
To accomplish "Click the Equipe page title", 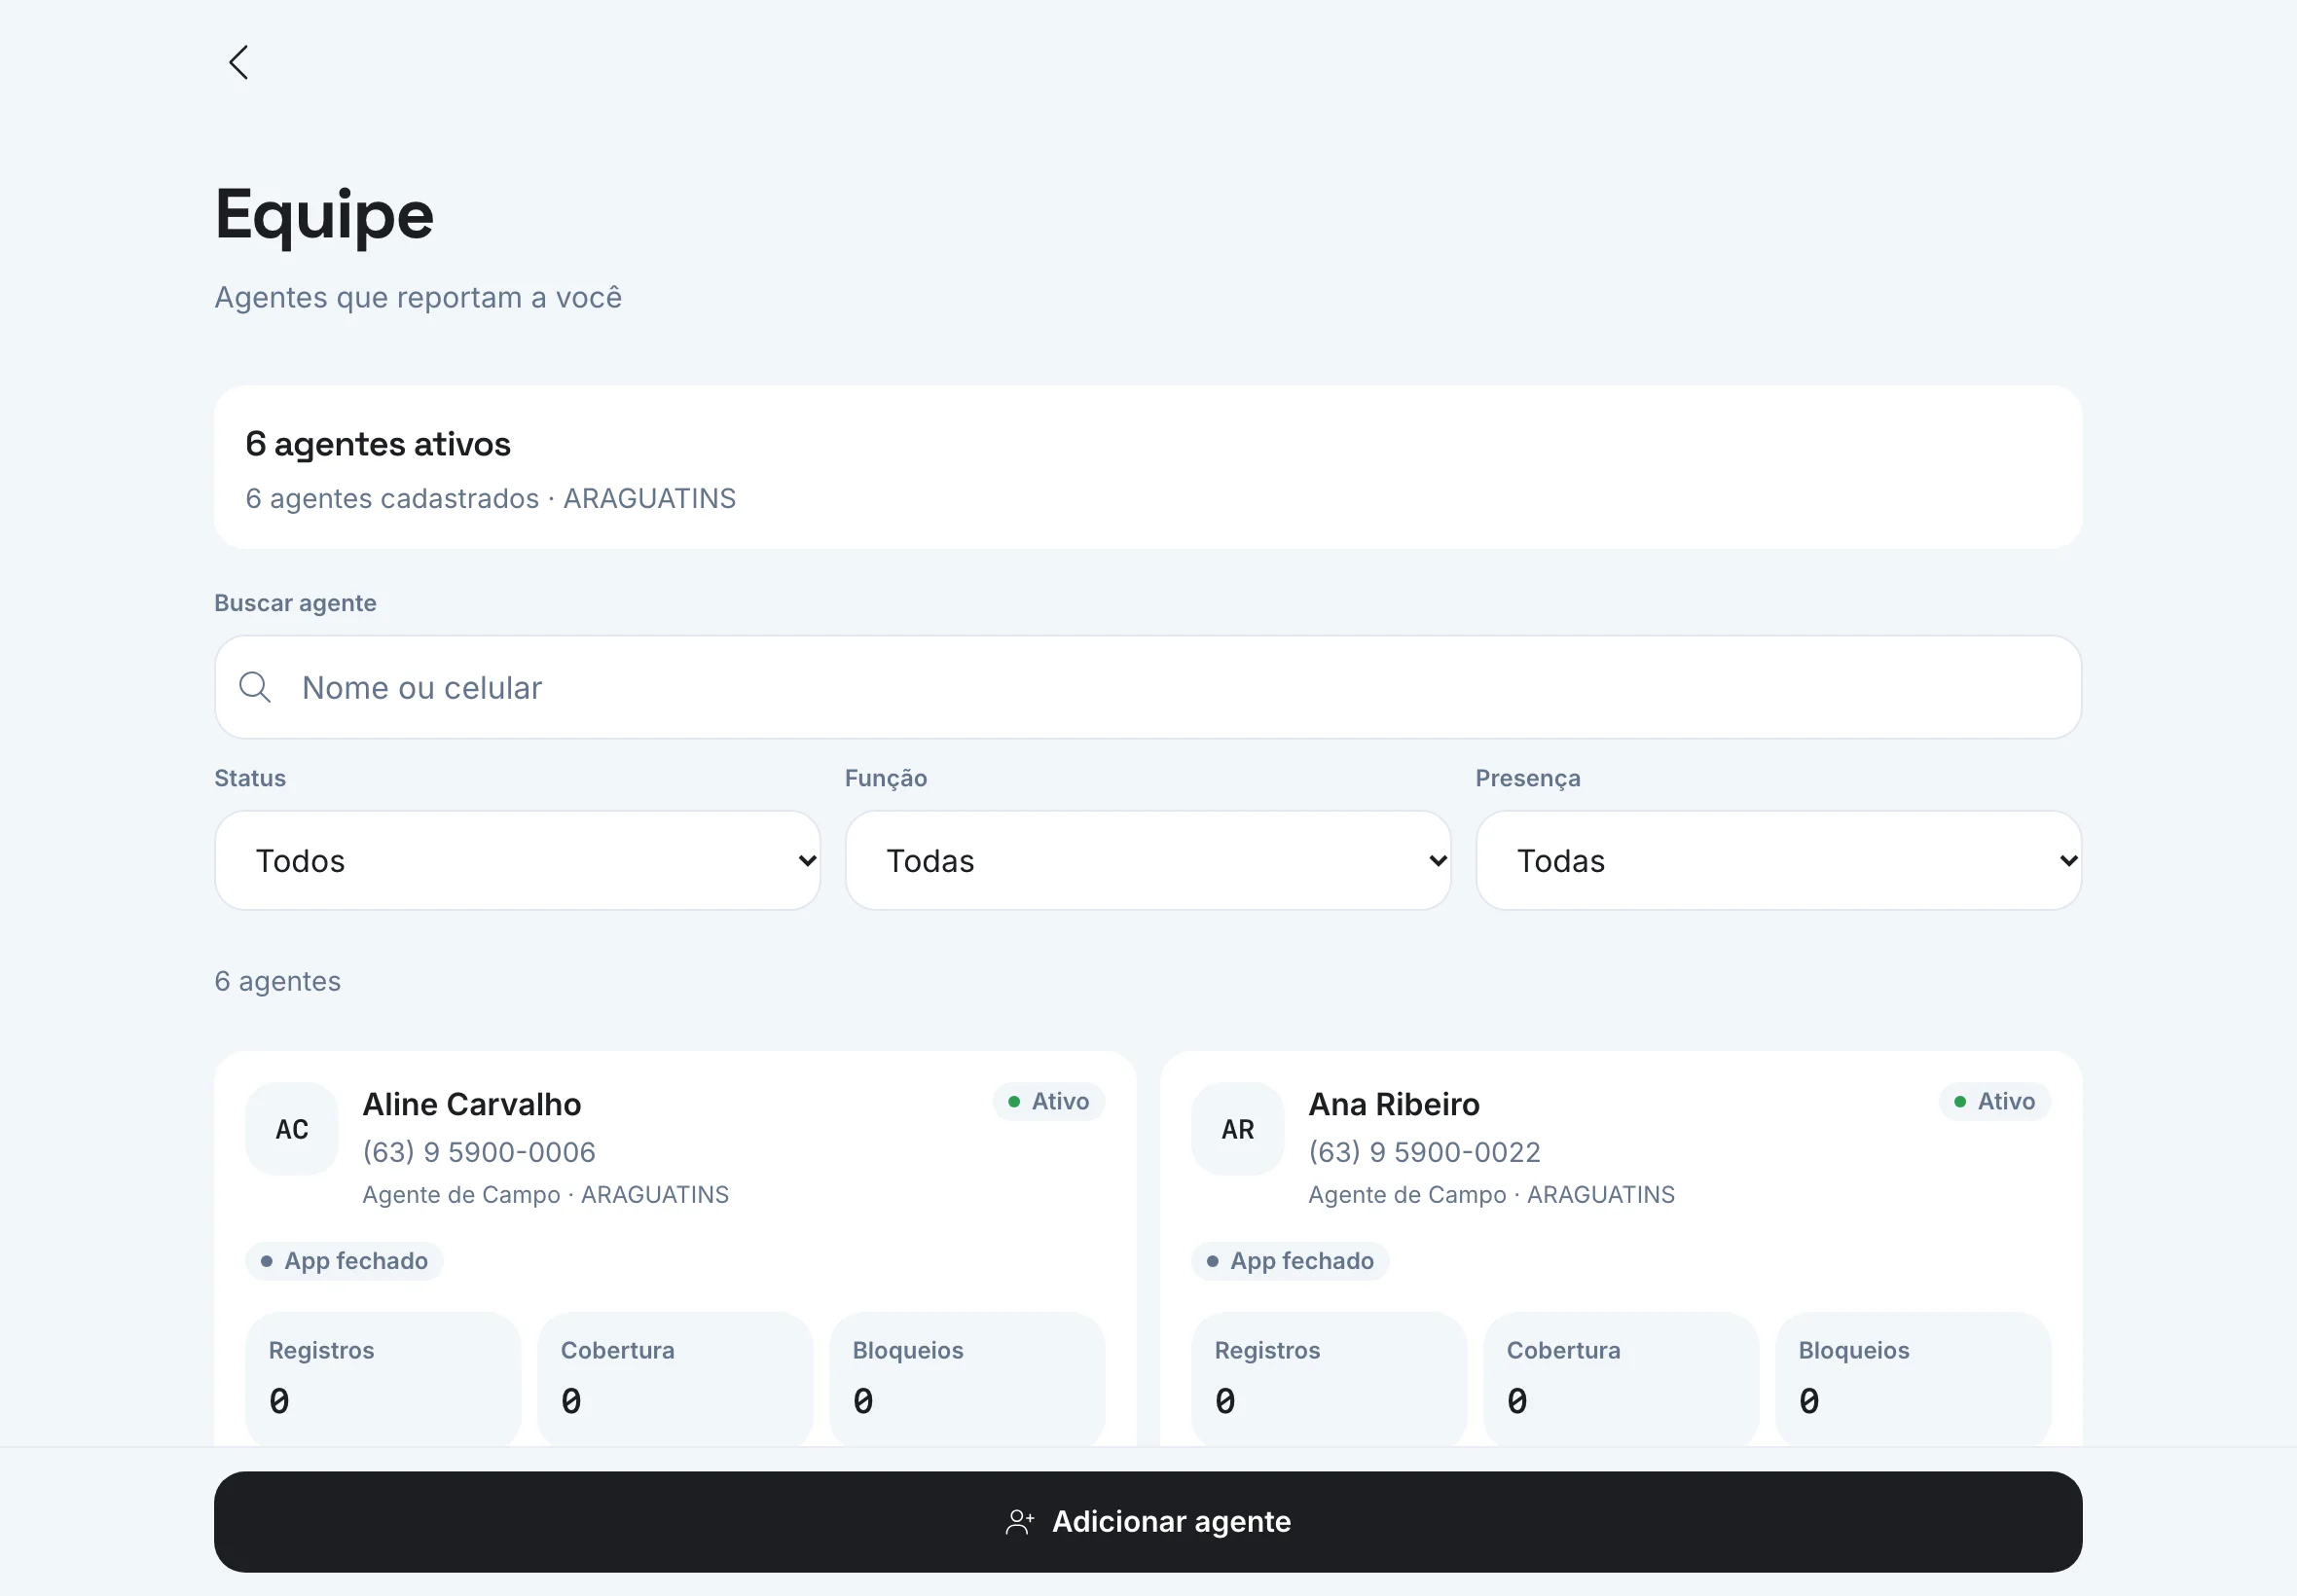I will tap(325, 215).
